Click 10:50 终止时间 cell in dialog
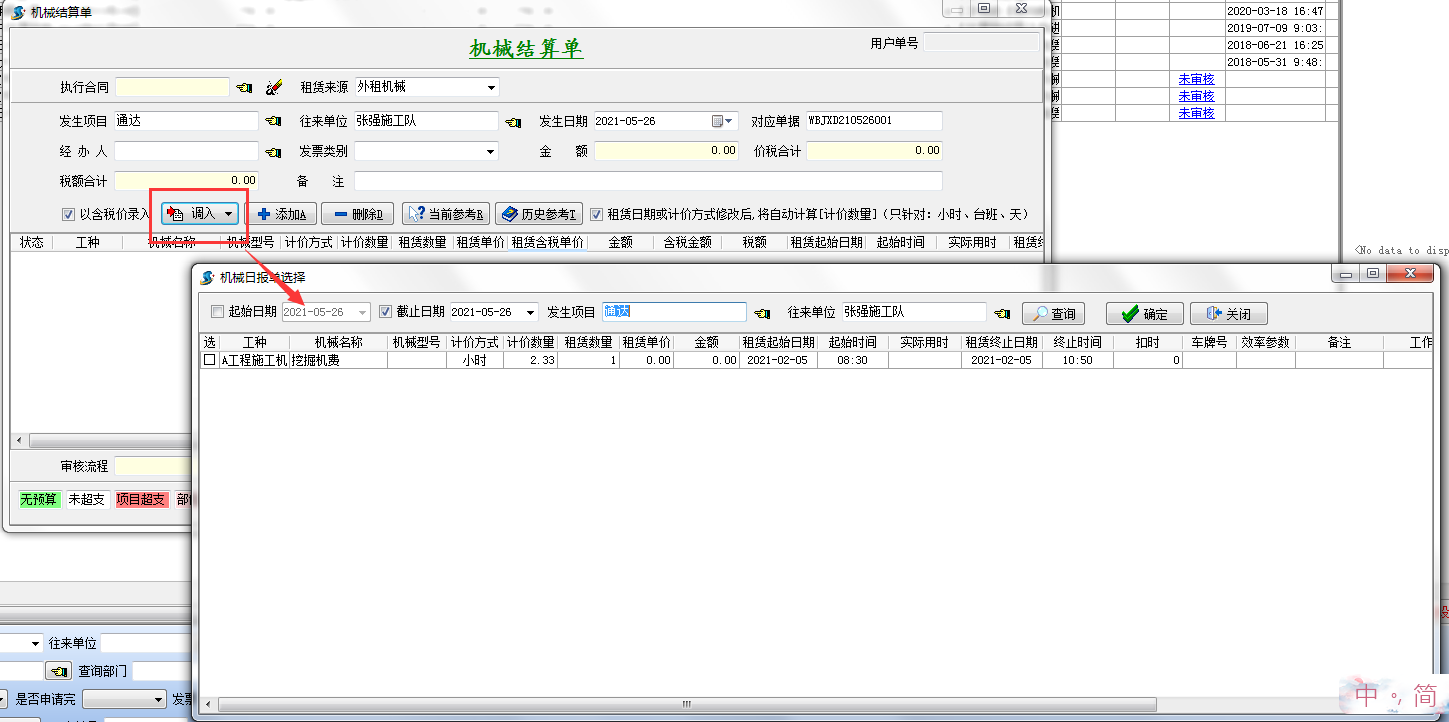The height and width of the screenshot is (722, 1449). [x=1077, y=360]
